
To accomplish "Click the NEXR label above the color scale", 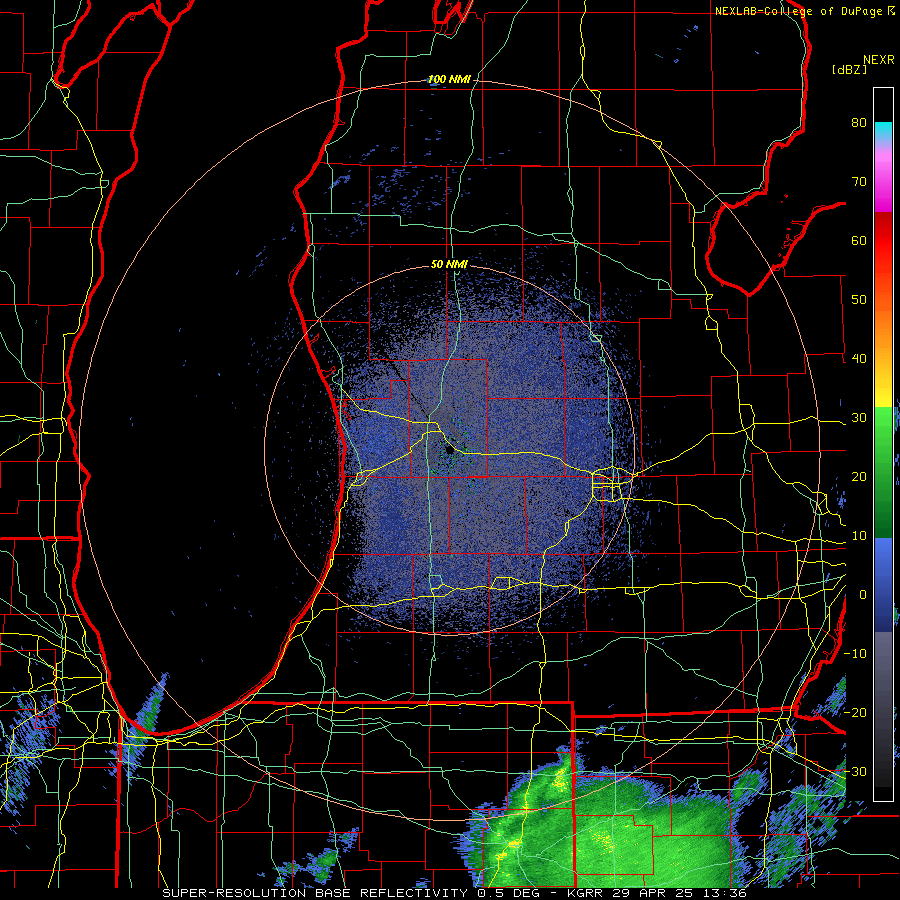I will point(878,60).
